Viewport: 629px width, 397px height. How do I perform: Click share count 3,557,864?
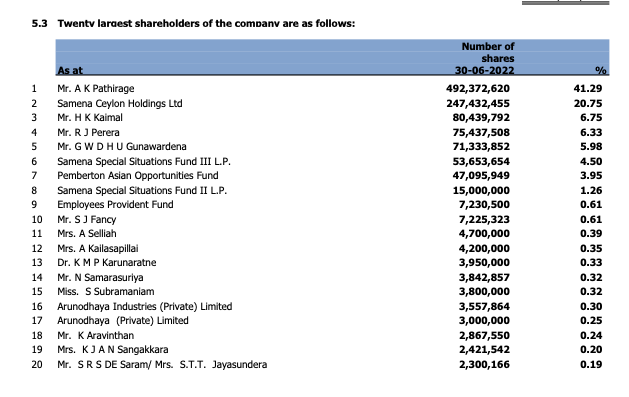tap(484, 306)
